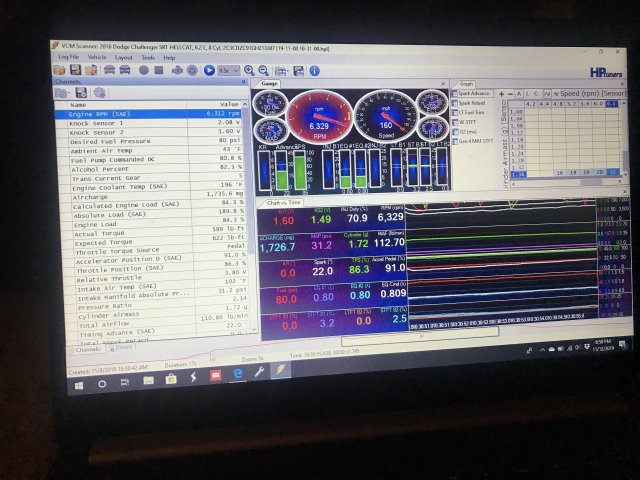
Task: Select the Actual Torque channel row
Action: point(154,233)
